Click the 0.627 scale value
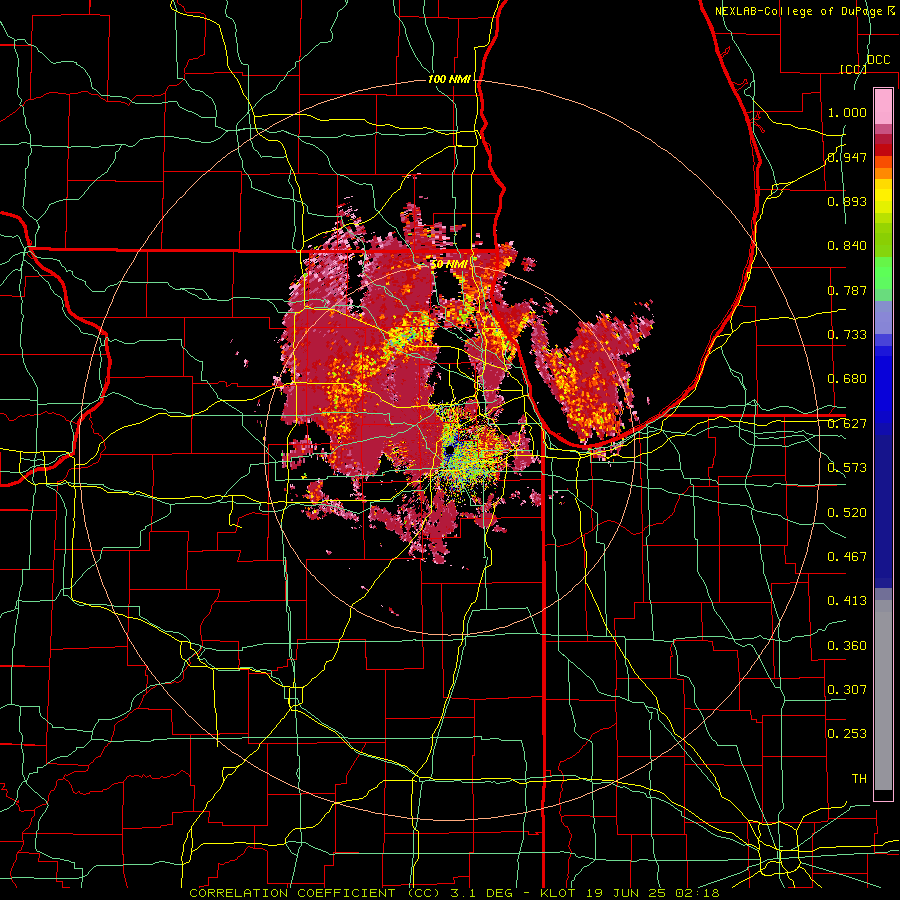The image size is (900, 900). point(847,424)
